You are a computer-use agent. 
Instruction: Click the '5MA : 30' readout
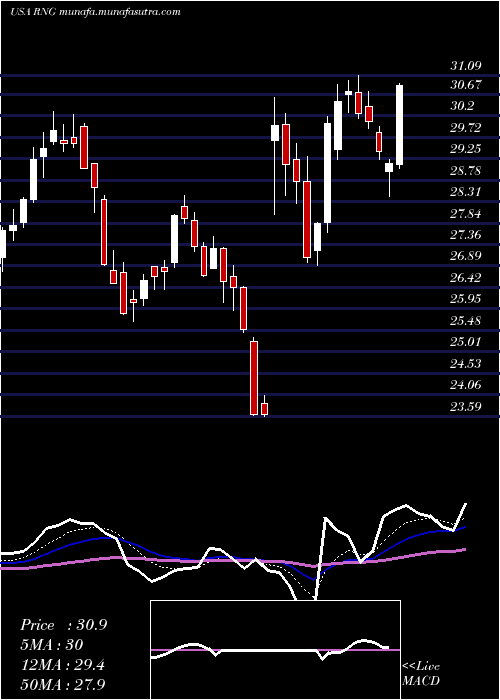pyautogui.click(x=51, y=645)
